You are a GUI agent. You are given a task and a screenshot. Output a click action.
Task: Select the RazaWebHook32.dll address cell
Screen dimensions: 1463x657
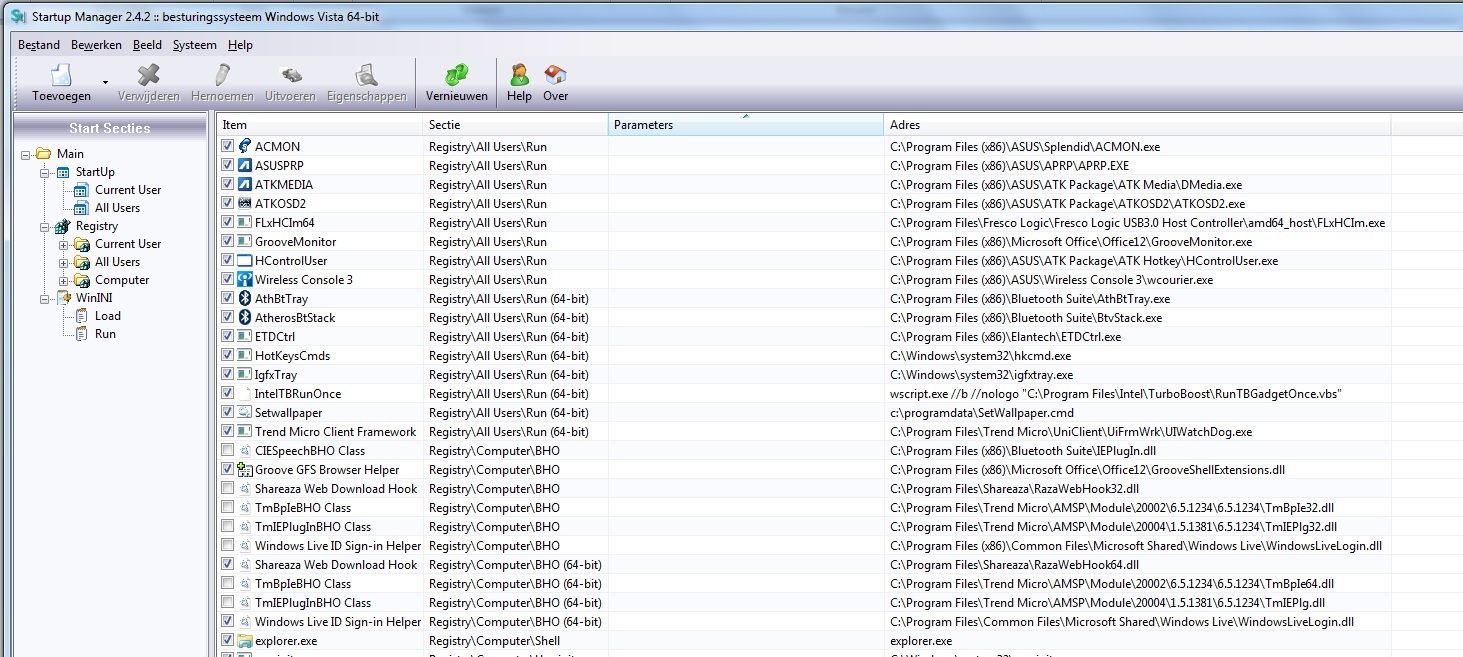click(x=1014, y=488)
